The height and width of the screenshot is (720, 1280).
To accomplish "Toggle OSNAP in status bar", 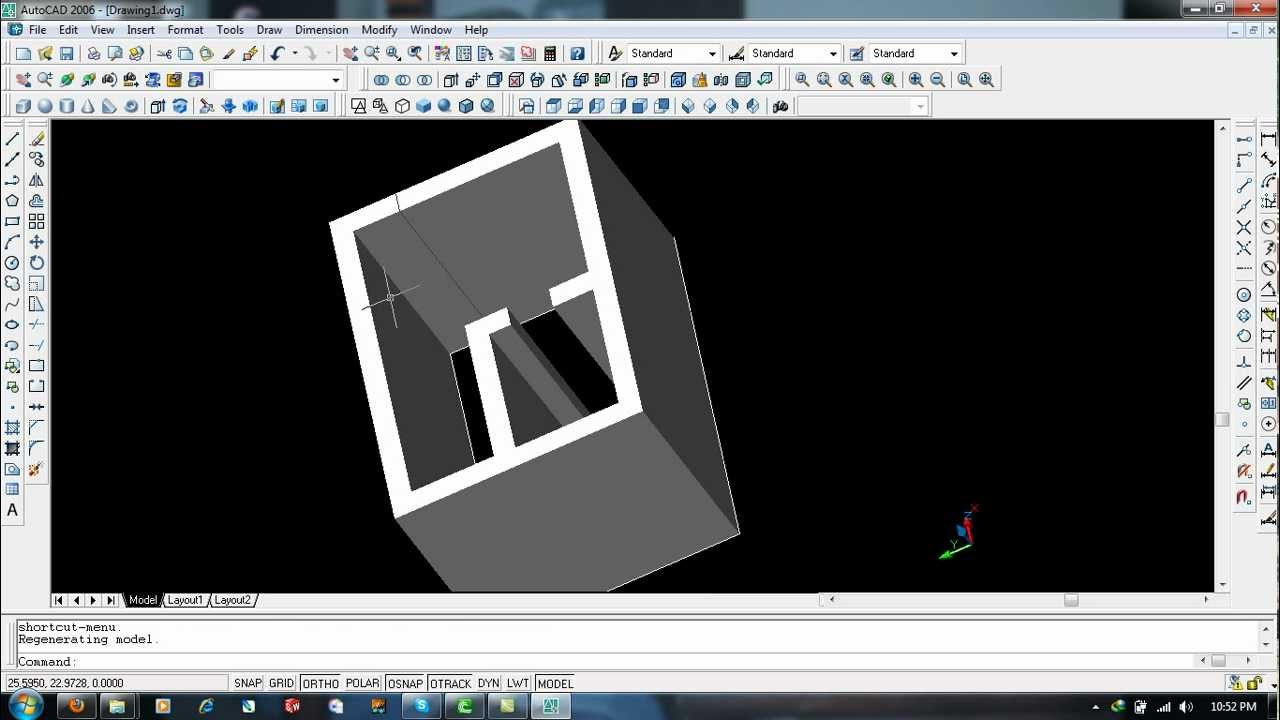I will [x=405, y=684].
